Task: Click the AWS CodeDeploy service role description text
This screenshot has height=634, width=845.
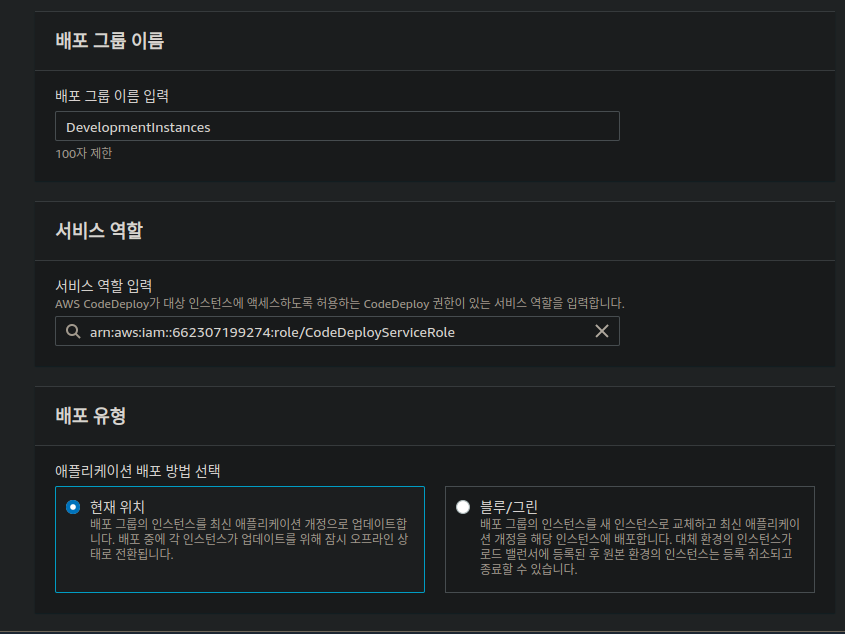Action: click(x=340, y=304)
